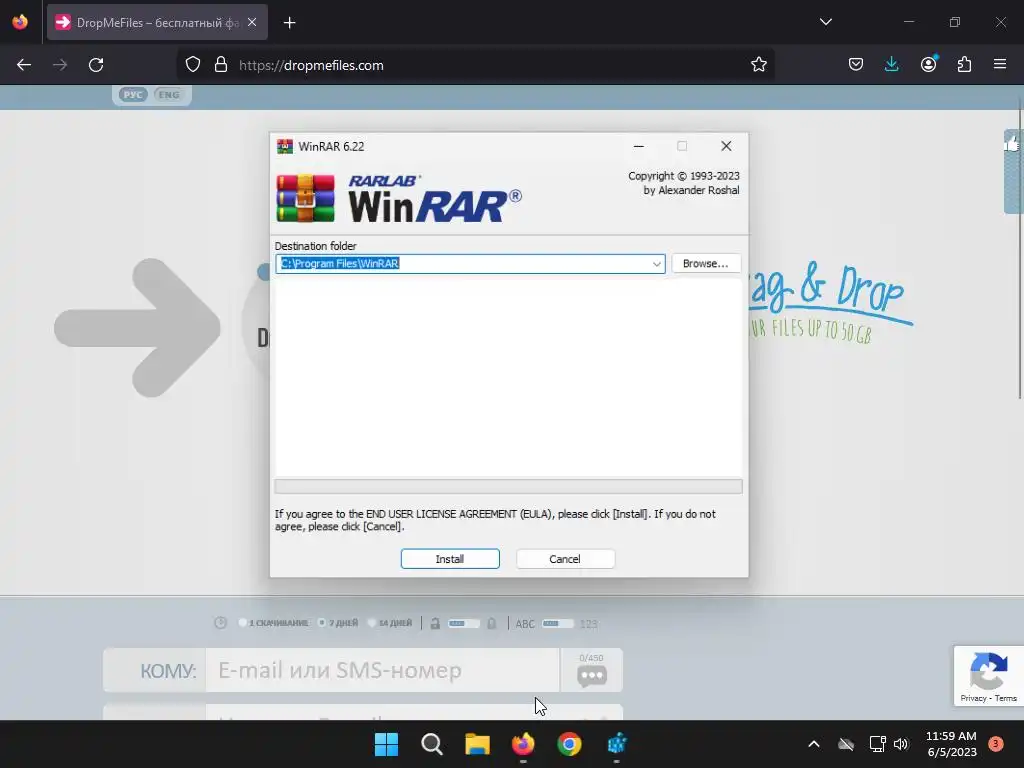1024x768 pixels.
Task: Open tracking protection shield info
Action: click(x=193, y=65)
